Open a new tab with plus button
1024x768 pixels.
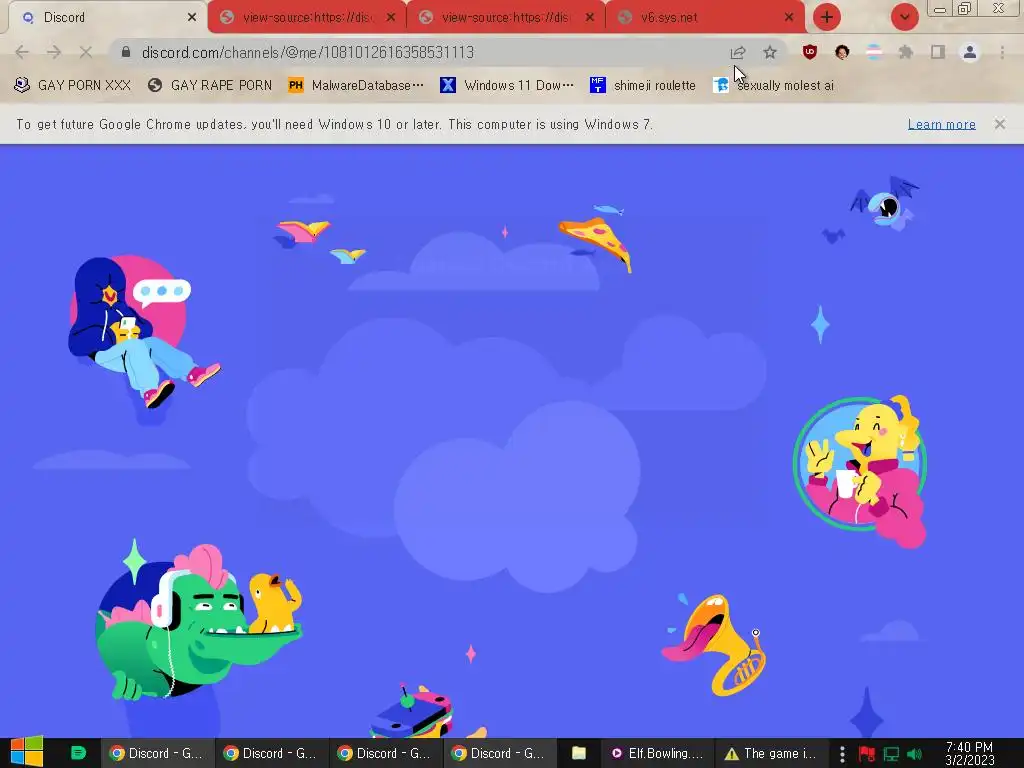pyautogui.click(x=827, y=17)
